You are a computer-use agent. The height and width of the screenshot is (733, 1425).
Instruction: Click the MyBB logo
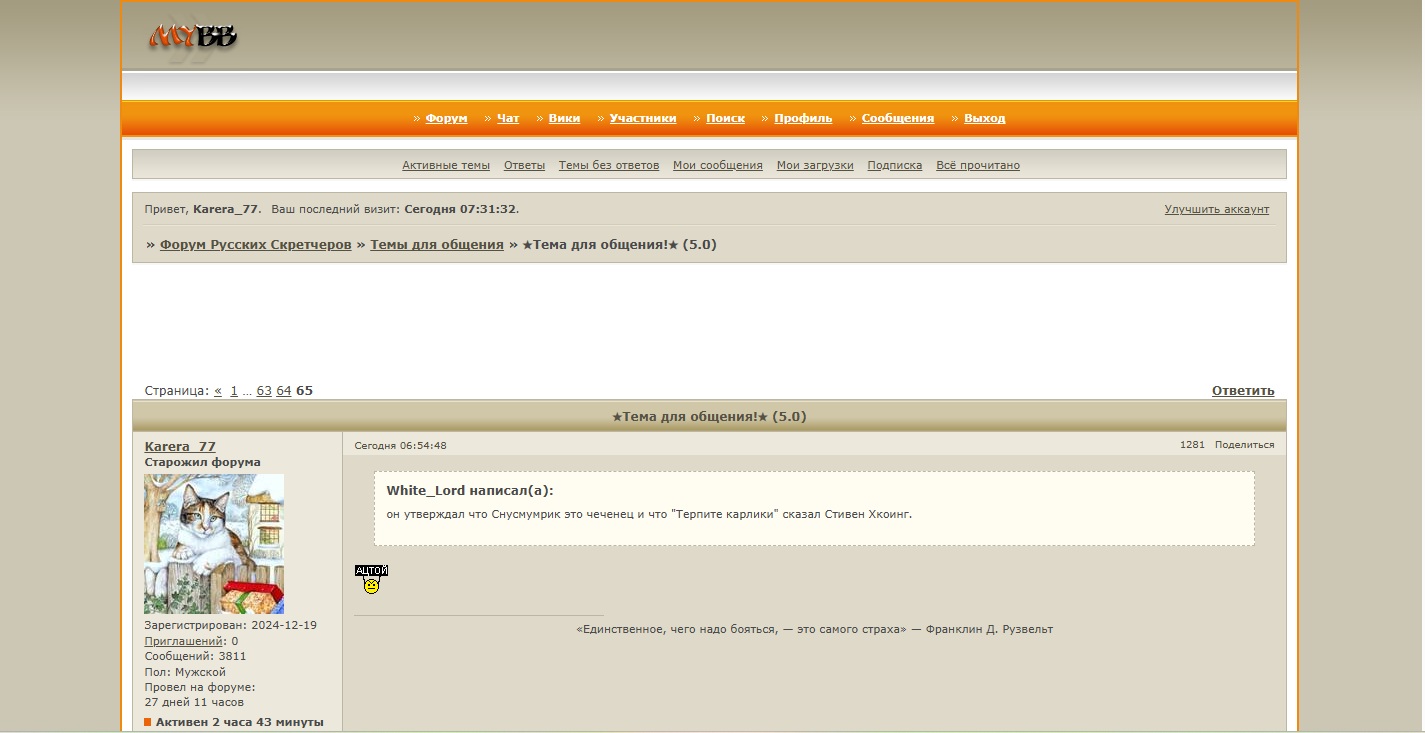194,39
